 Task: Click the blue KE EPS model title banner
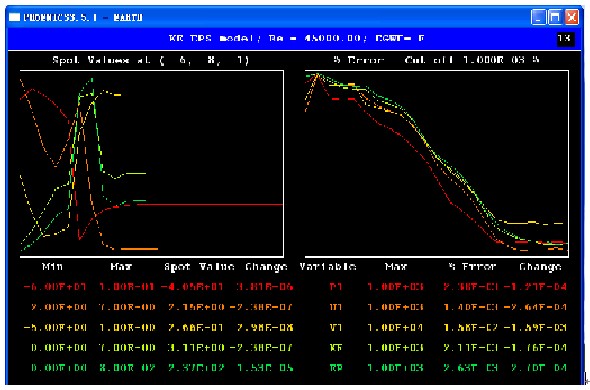click(x=294, y=39)
